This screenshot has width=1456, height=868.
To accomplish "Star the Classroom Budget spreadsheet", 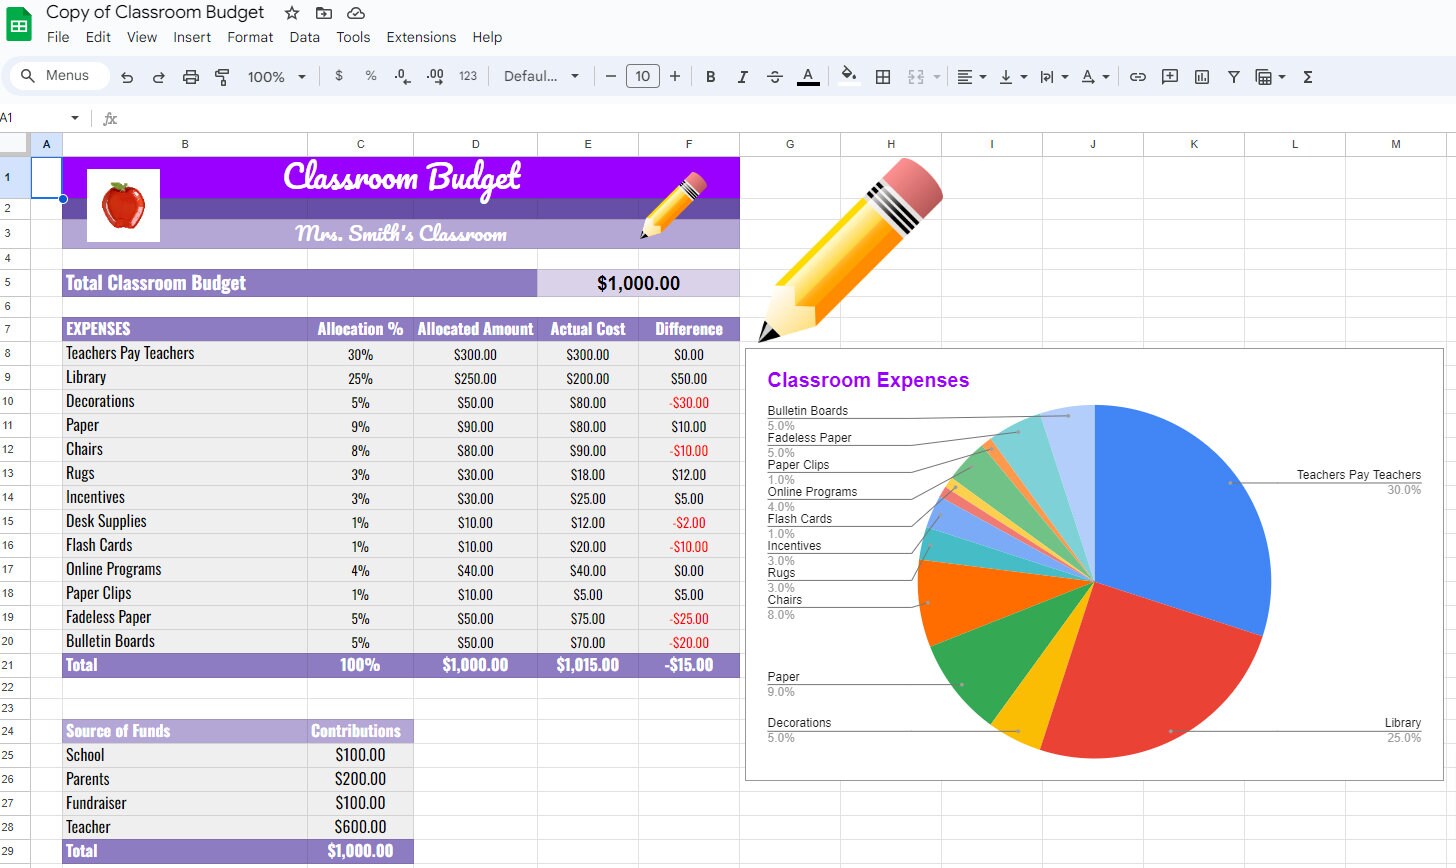I will tap(290, 13).
